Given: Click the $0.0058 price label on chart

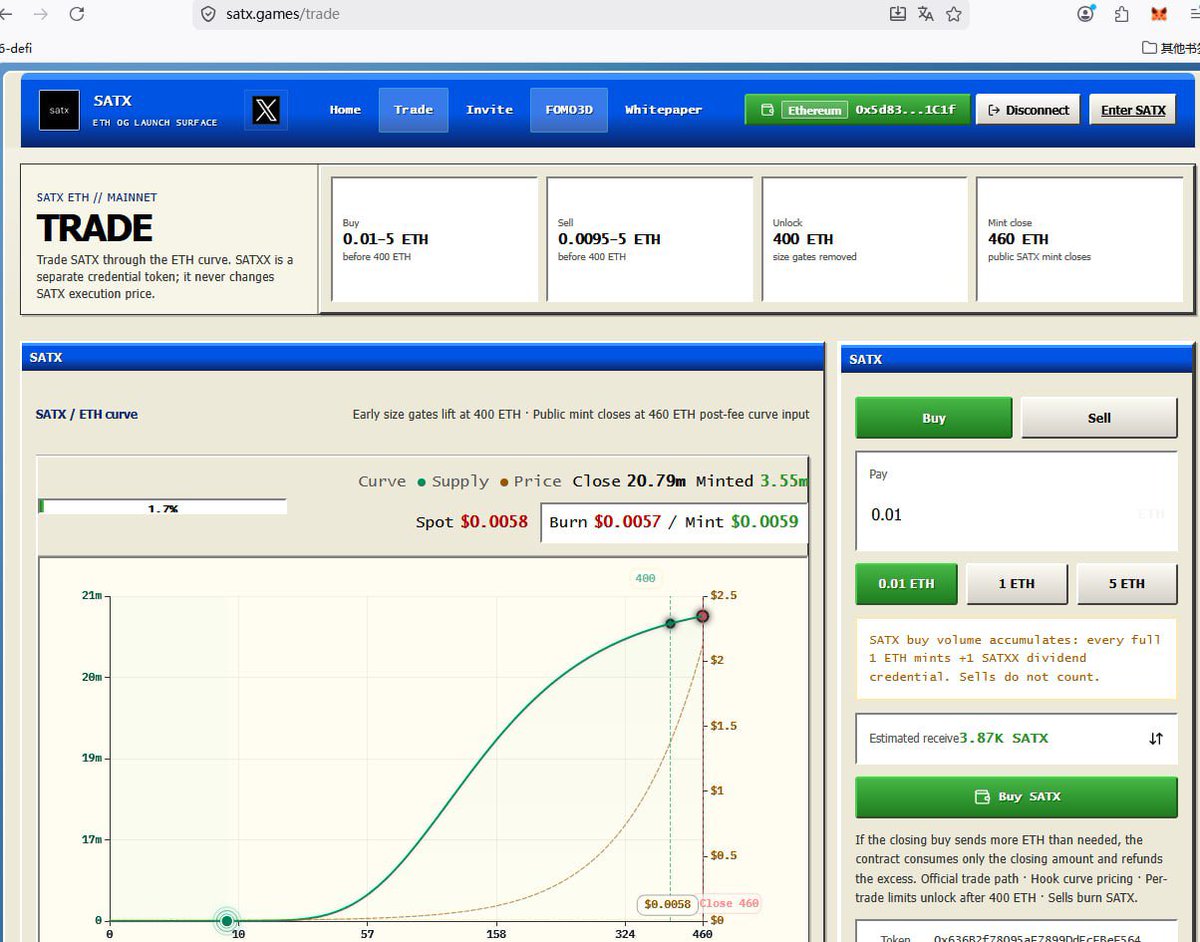Looking at the screenshot, I should coord(668,904).
